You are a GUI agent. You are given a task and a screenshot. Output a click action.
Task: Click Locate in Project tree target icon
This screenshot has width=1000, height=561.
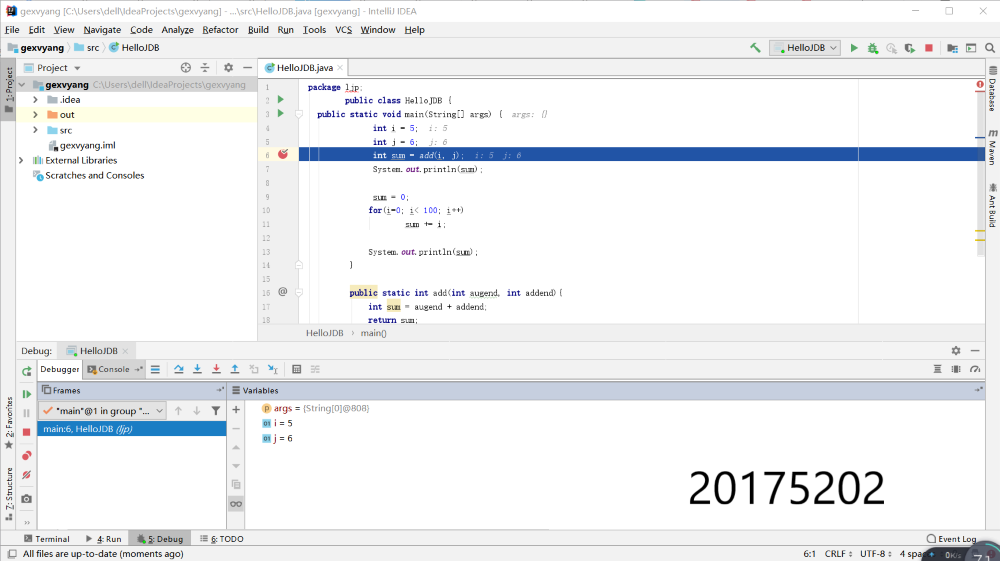tap(186, 68)
